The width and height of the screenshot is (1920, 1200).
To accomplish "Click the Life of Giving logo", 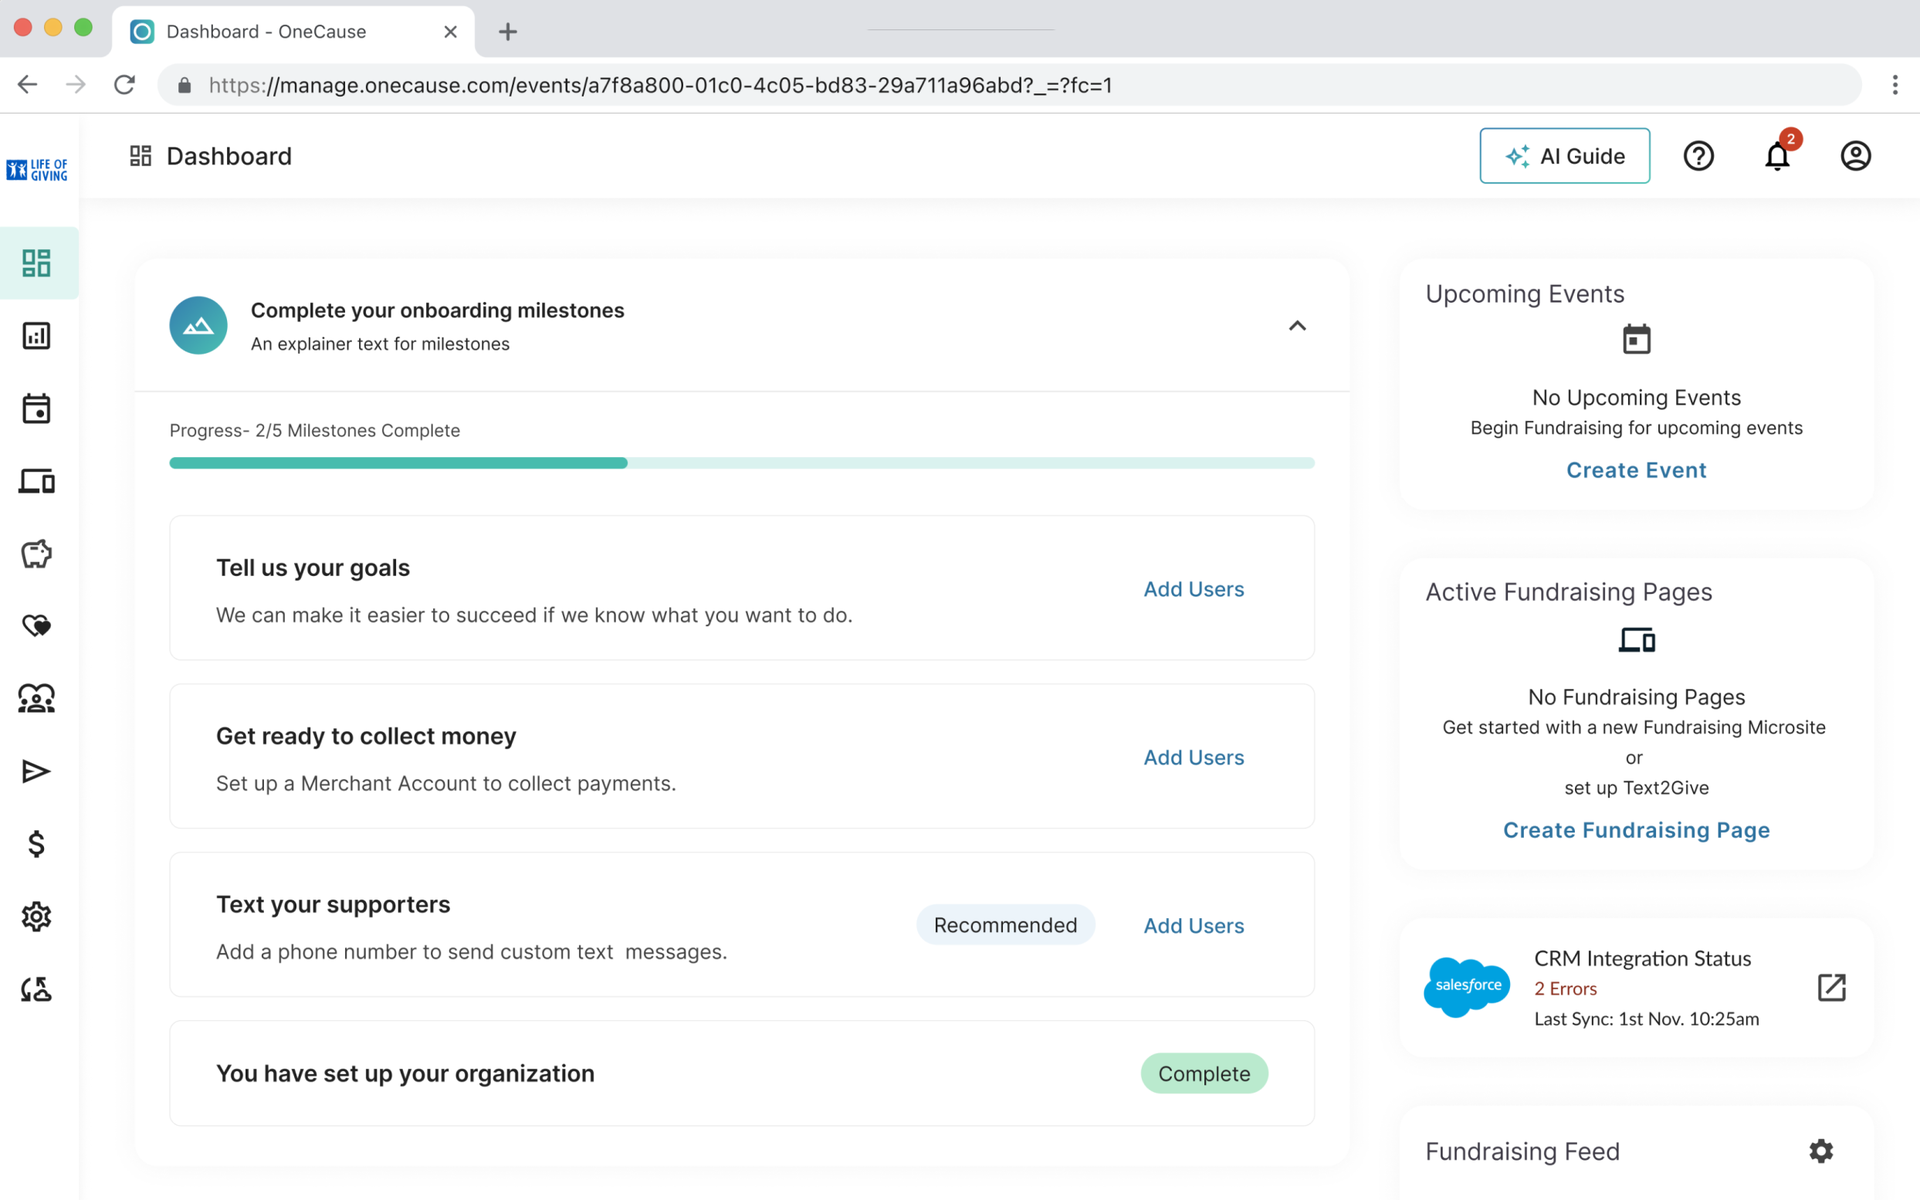I will 37,169.
